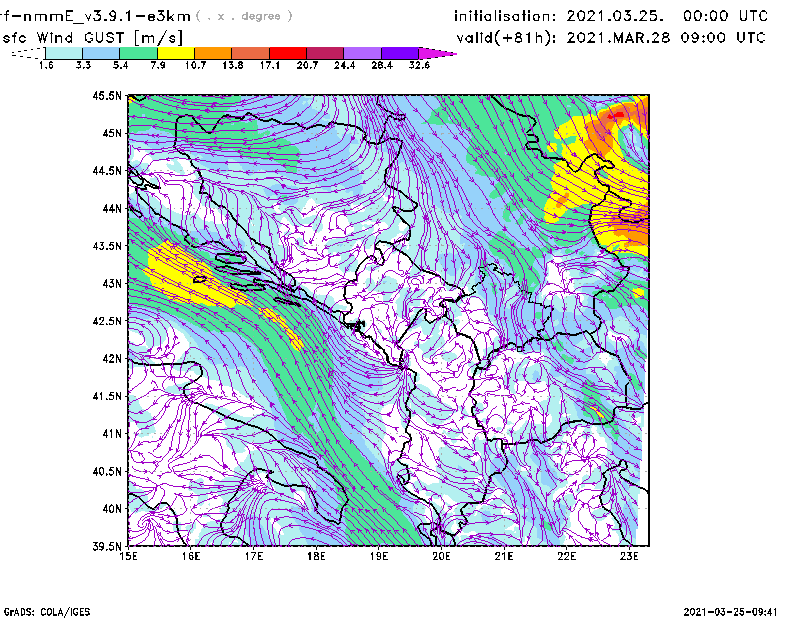Click the "initialisation:" label
This screenshot has width=800, height=618.
505,16
